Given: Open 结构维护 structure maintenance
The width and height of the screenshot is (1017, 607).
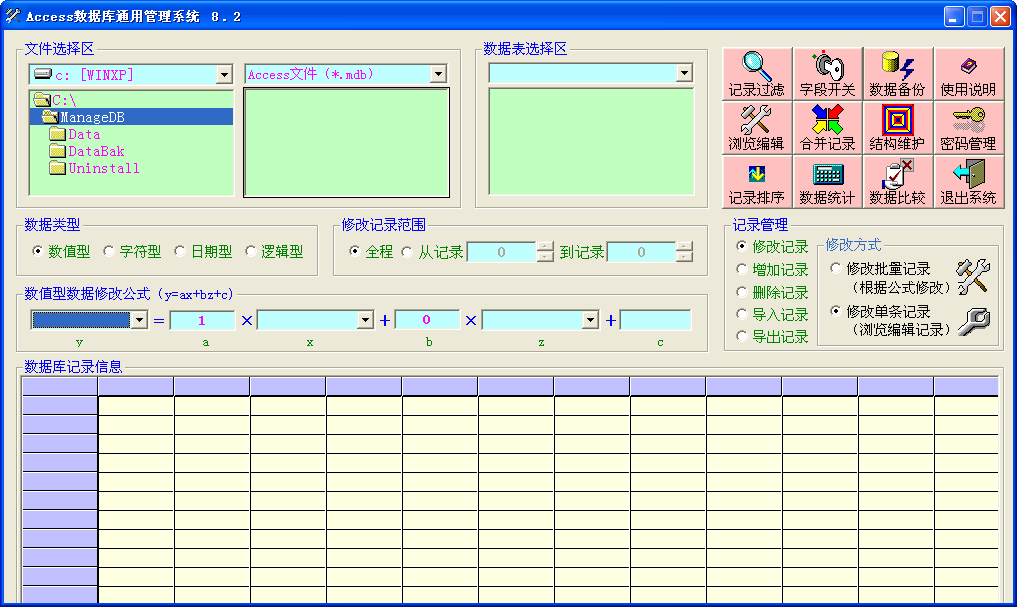Looking at the screenshot, I should (898, 128).
